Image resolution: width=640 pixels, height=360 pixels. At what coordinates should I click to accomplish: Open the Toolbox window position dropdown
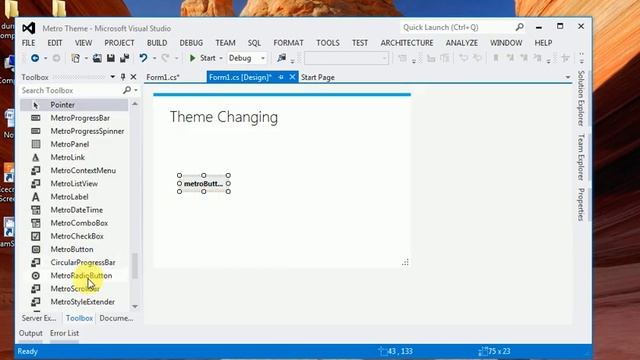(x=112, y=77)
